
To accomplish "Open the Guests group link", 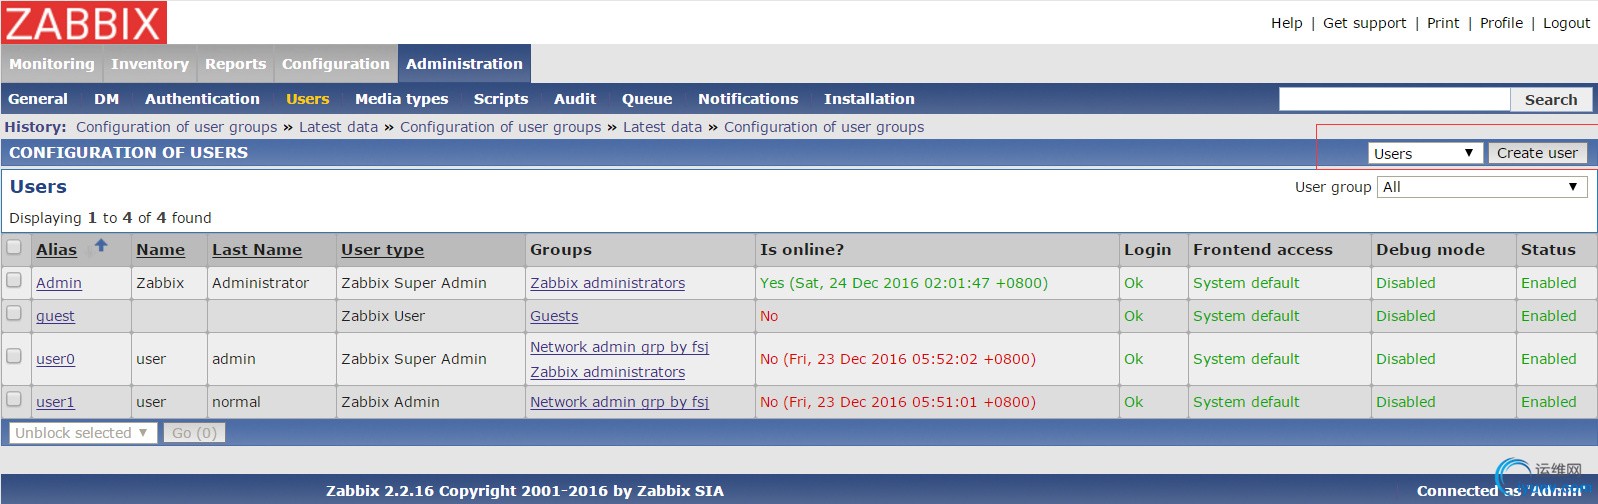I will pyautogui.click(x=554, y=316).
